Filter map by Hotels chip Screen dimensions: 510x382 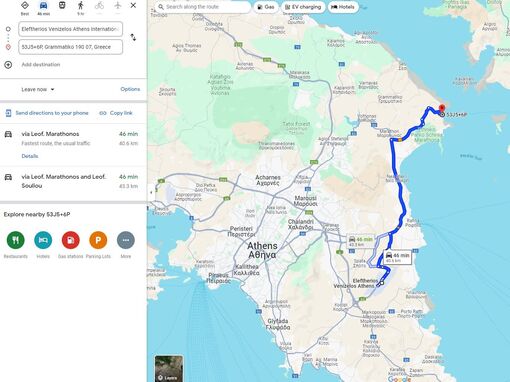(343, 7)
